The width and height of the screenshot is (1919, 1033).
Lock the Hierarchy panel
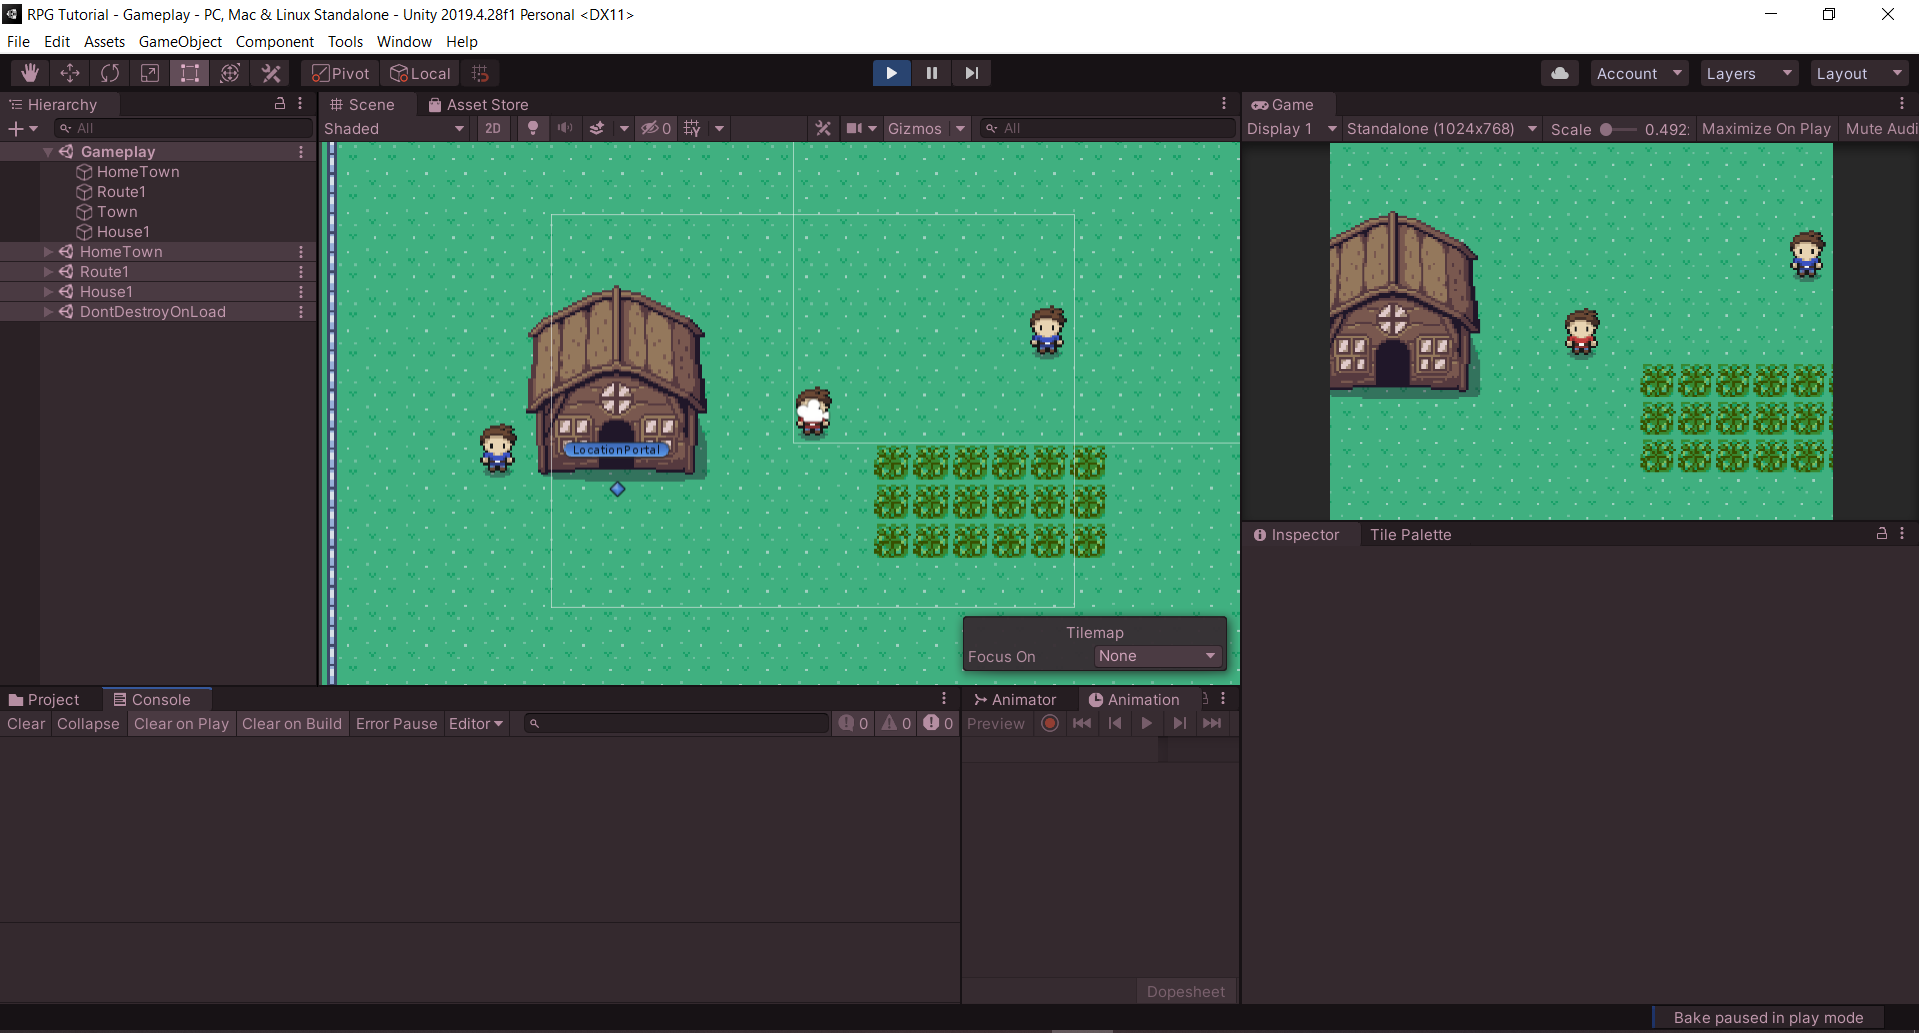[x=280, y=104]
